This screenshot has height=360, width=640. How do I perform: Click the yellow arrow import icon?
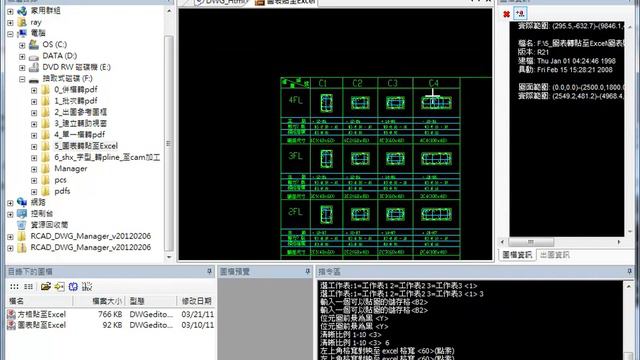click(59, 287)
